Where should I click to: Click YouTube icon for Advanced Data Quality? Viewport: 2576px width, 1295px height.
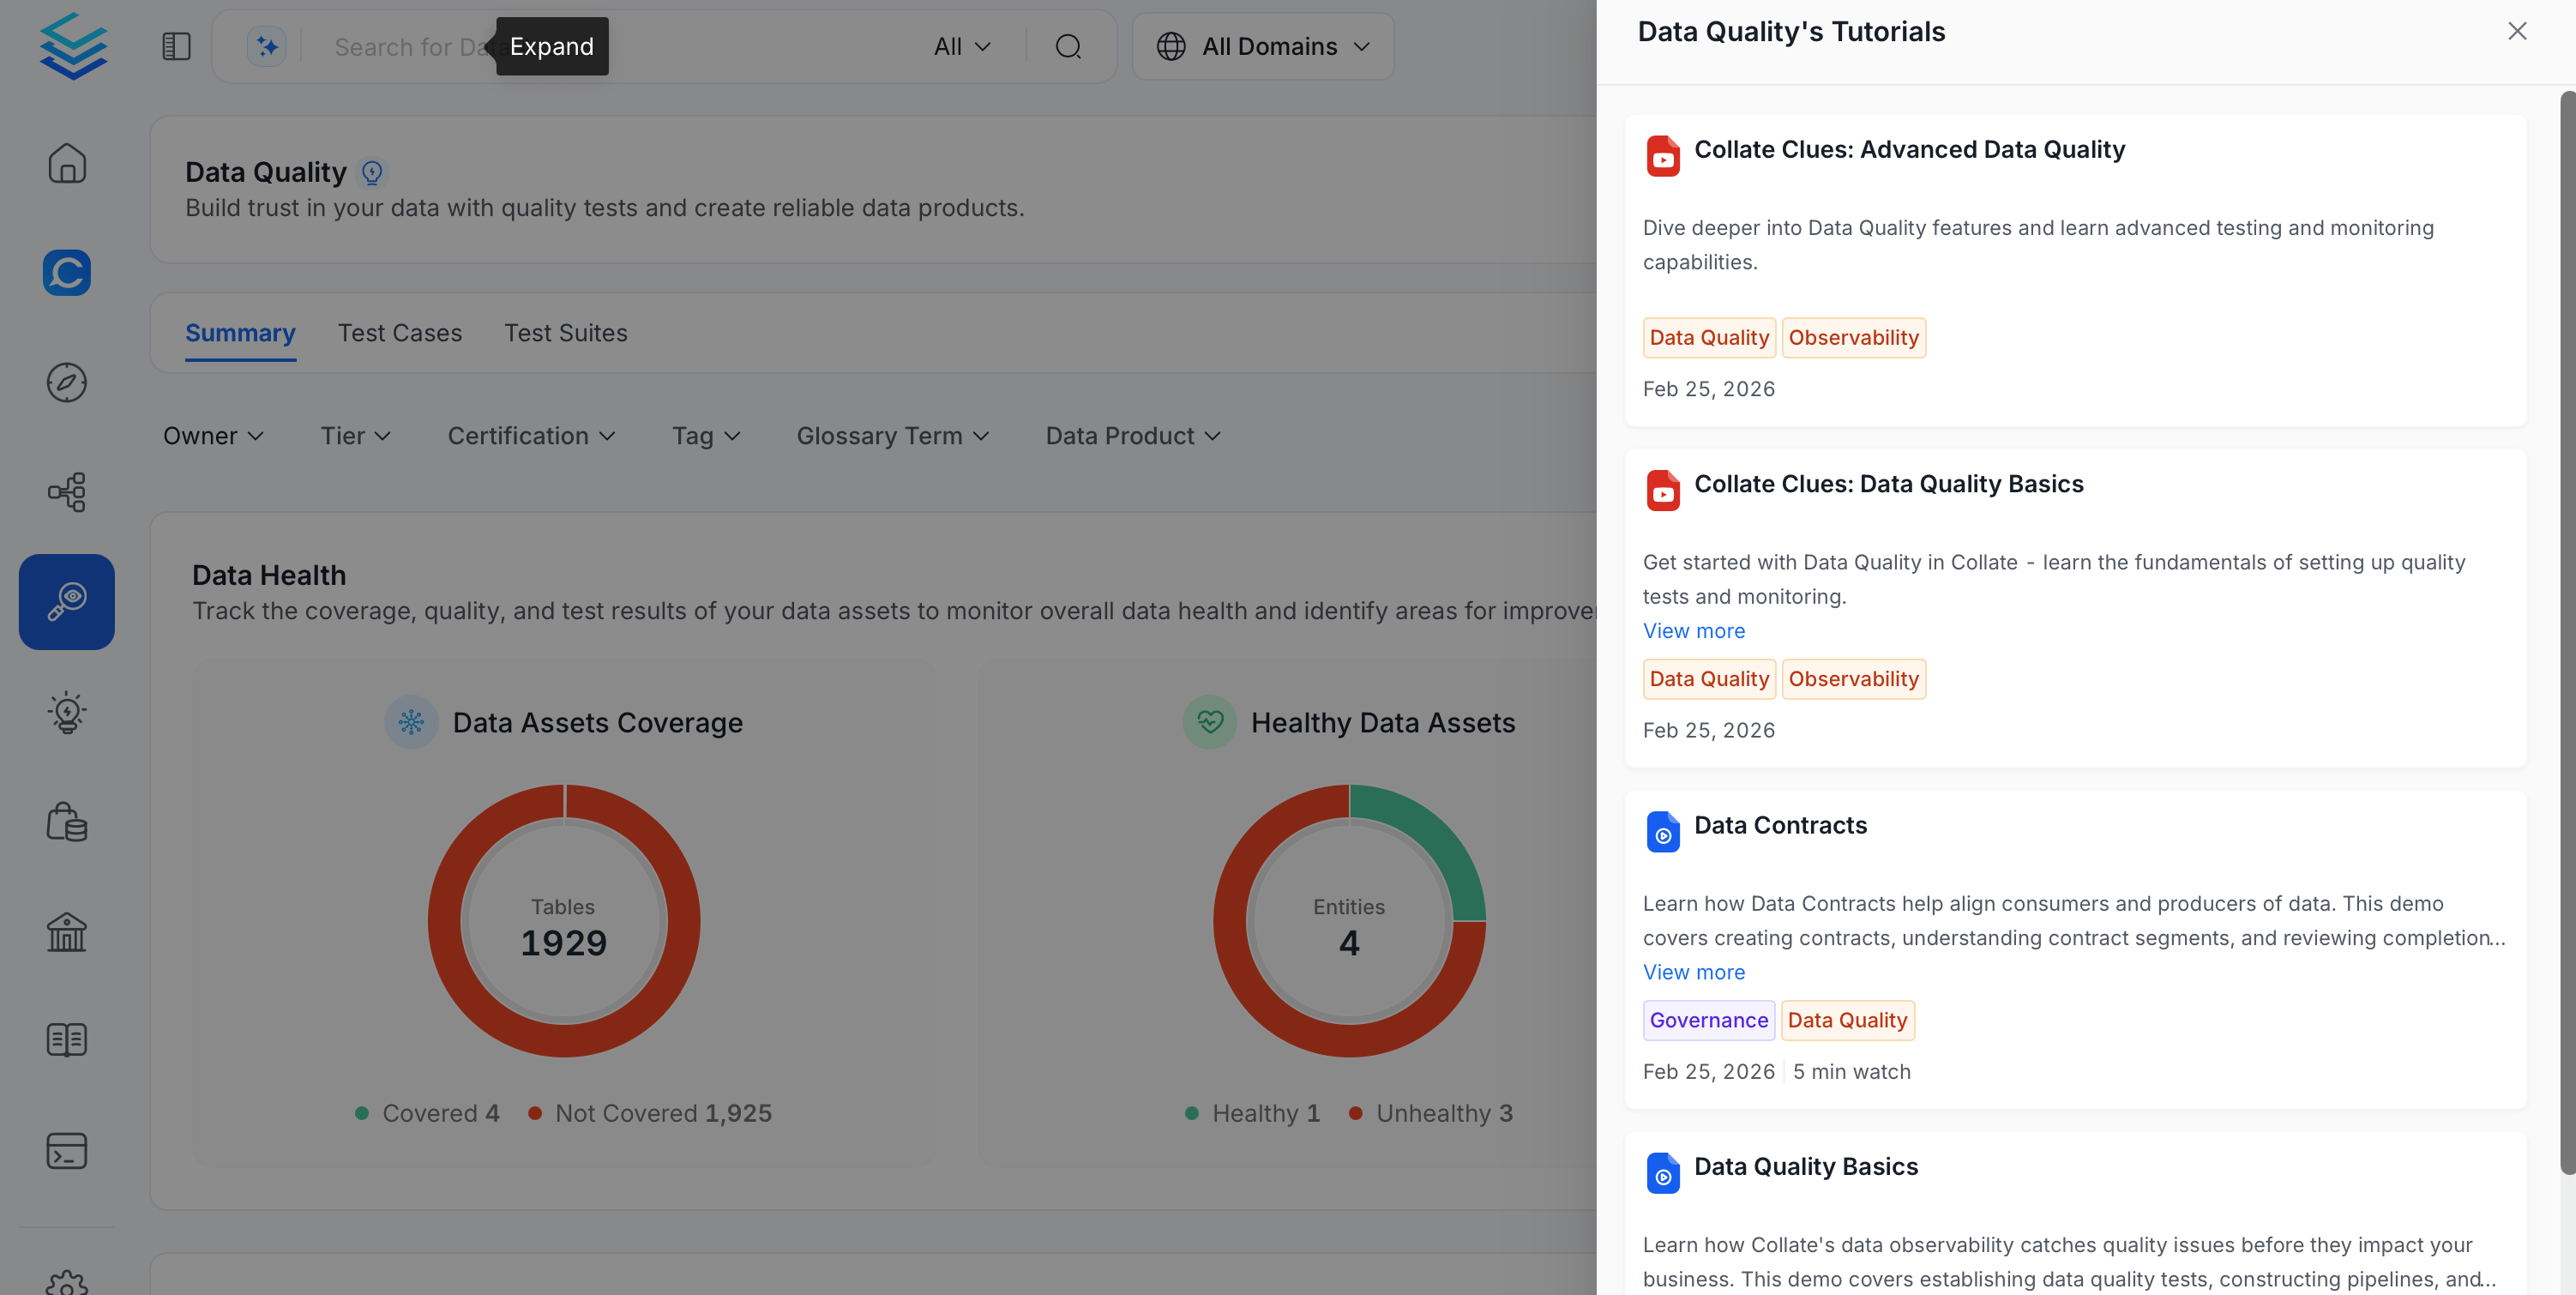1663,156
